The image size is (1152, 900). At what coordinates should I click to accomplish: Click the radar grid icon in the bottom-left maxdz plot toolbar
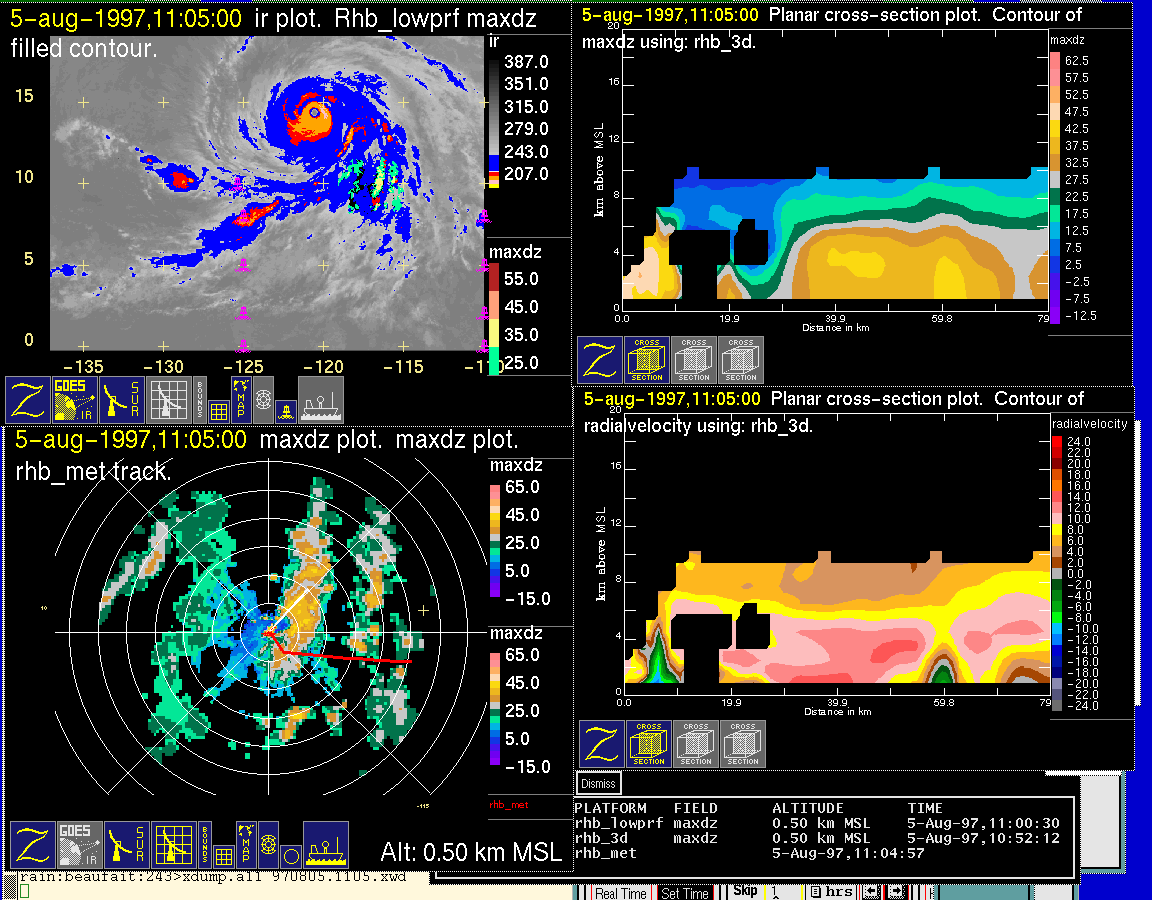click(x=171, y=845)
